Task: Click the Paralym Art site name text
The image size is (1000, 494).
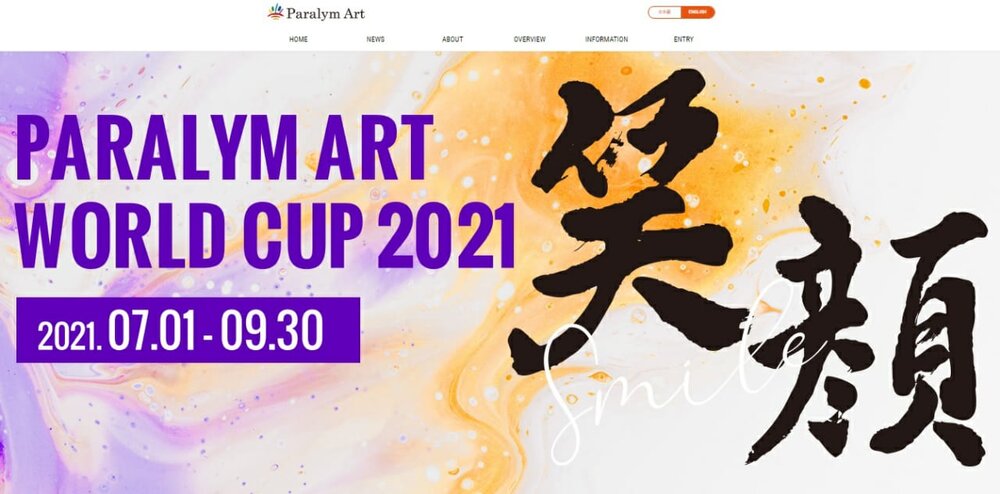Action: click(325, 13)
